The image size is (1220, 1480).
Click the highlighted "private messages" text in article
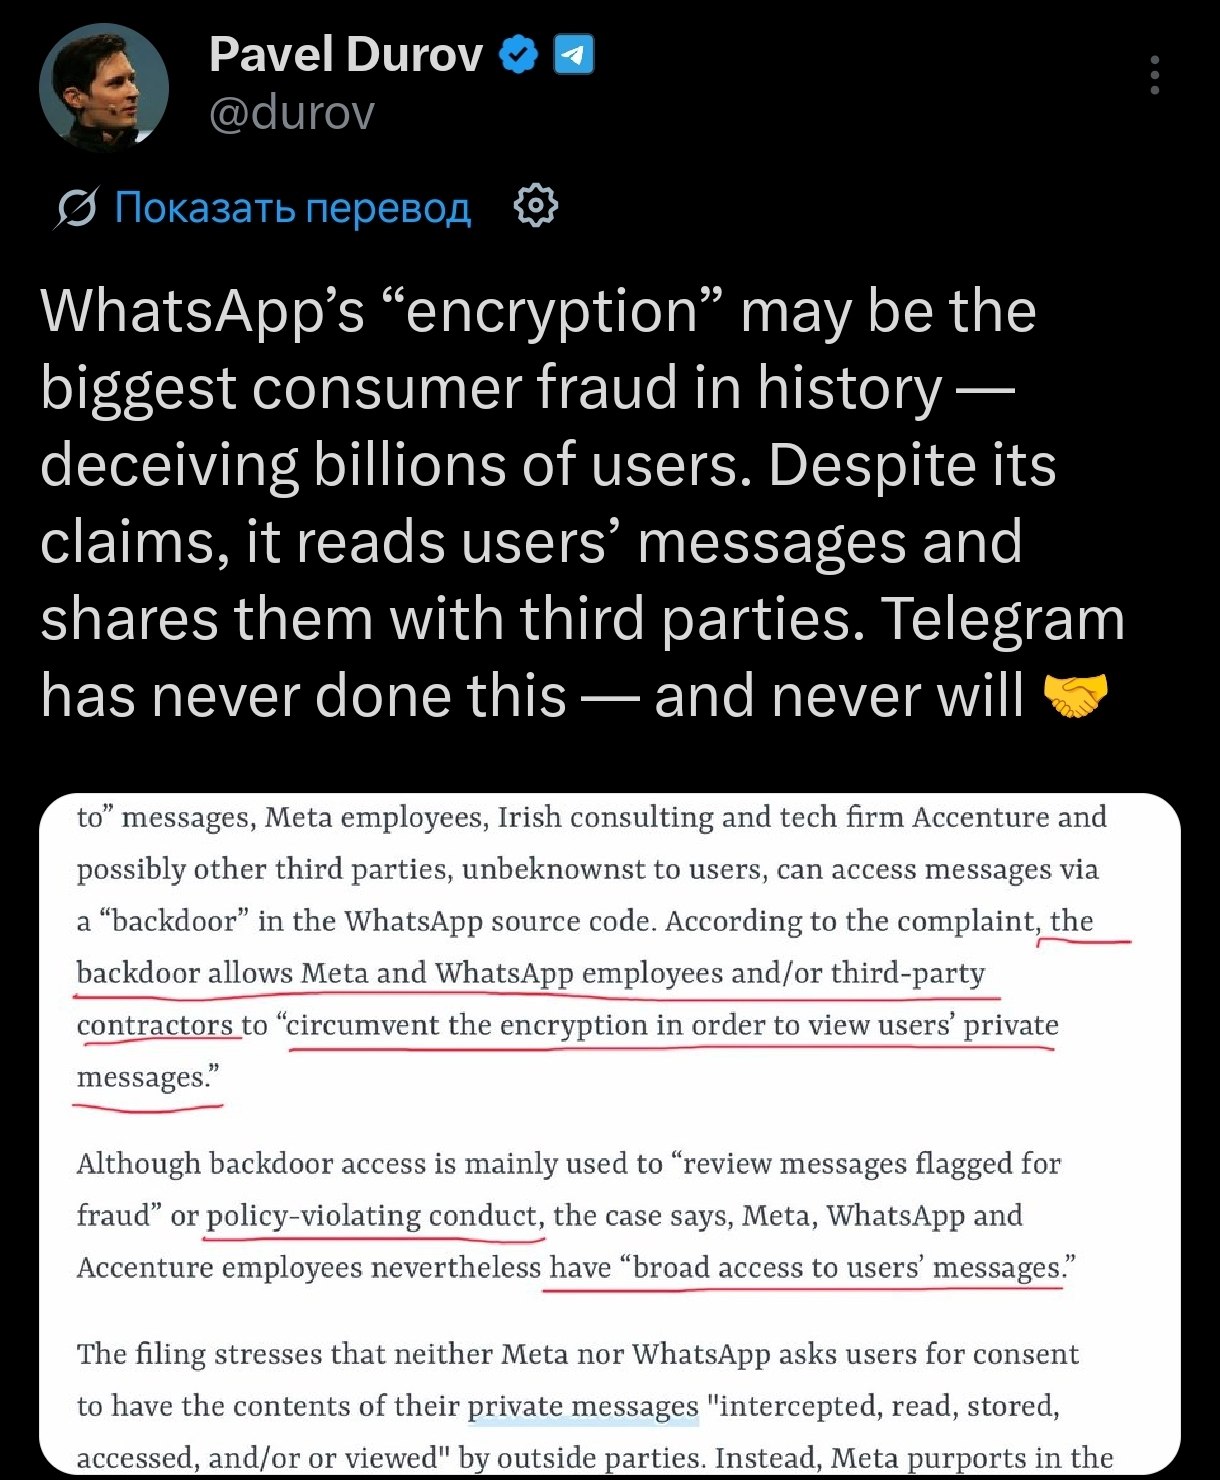coord(583,1406)
